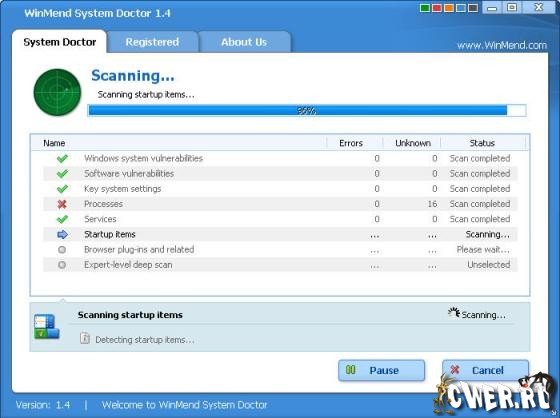The height and width of the screenshot is (418, 560).
Task: Click the scan progress bar
Action: click(x=307, y=110)
